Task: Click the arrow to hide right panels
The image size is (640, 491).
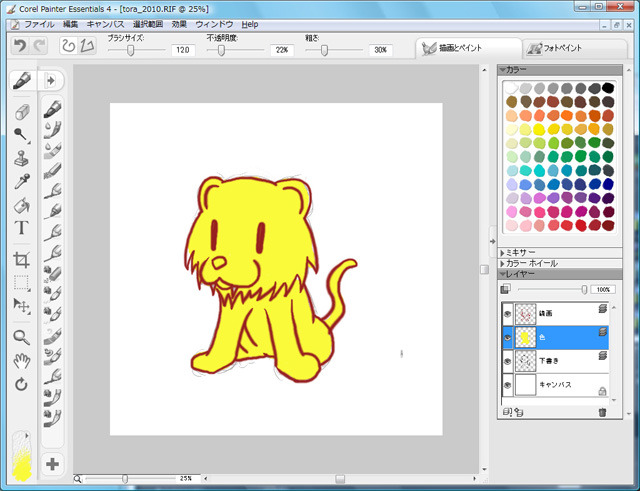Action: point(493,241)
